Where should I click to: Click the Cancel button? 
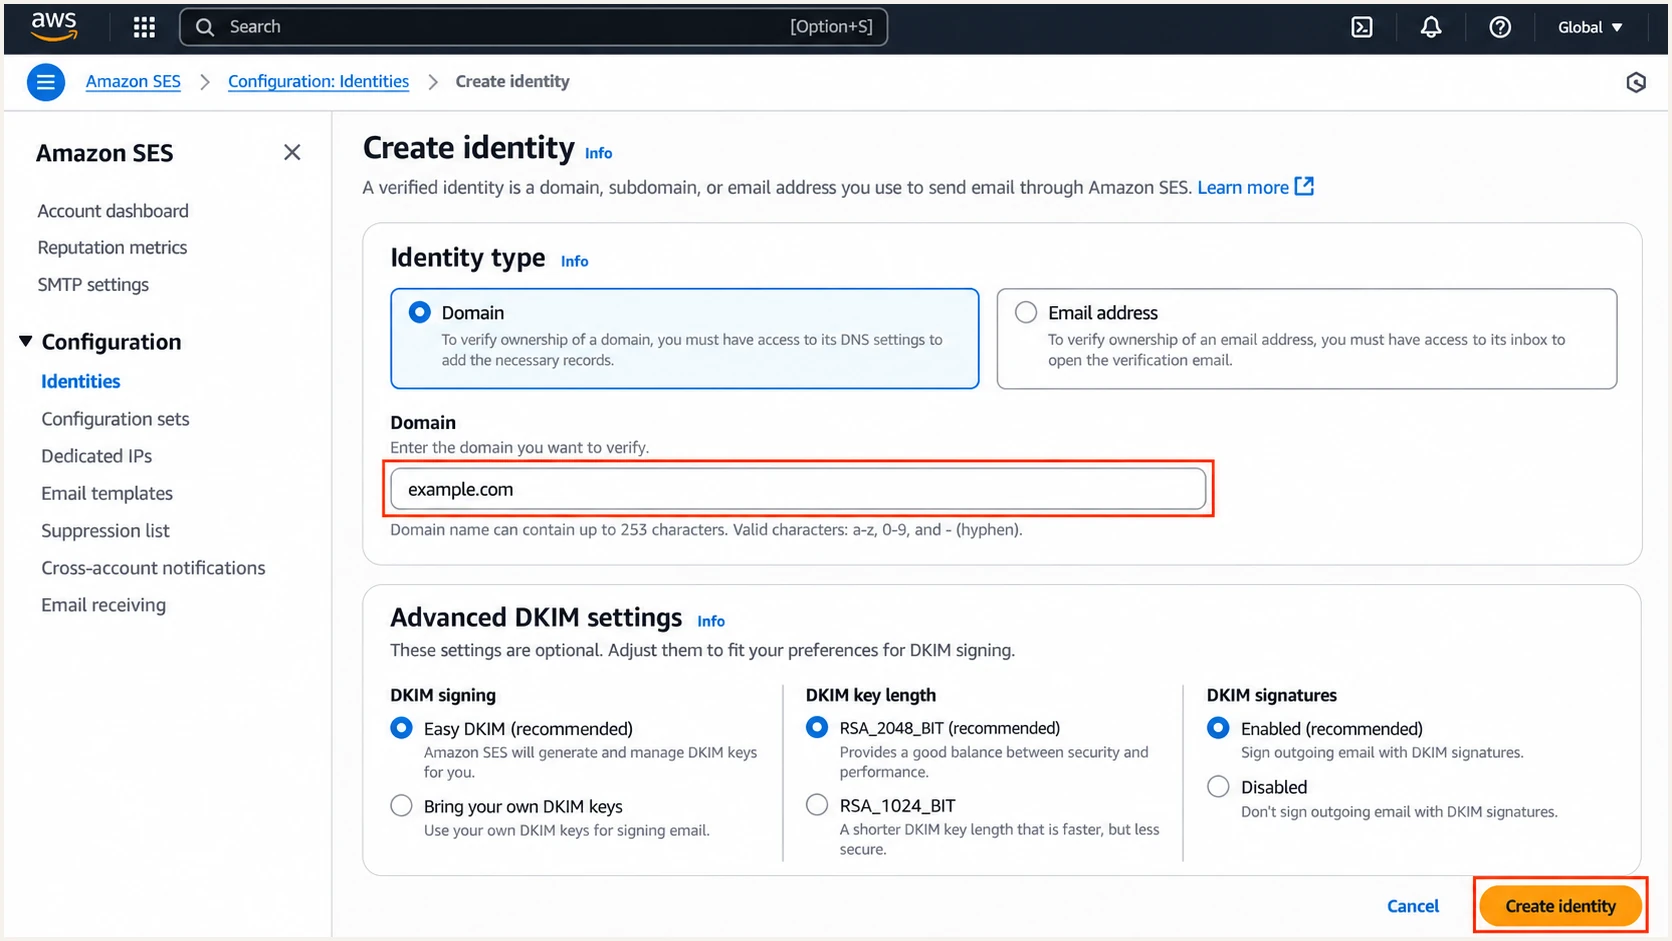coord(1412,906)
